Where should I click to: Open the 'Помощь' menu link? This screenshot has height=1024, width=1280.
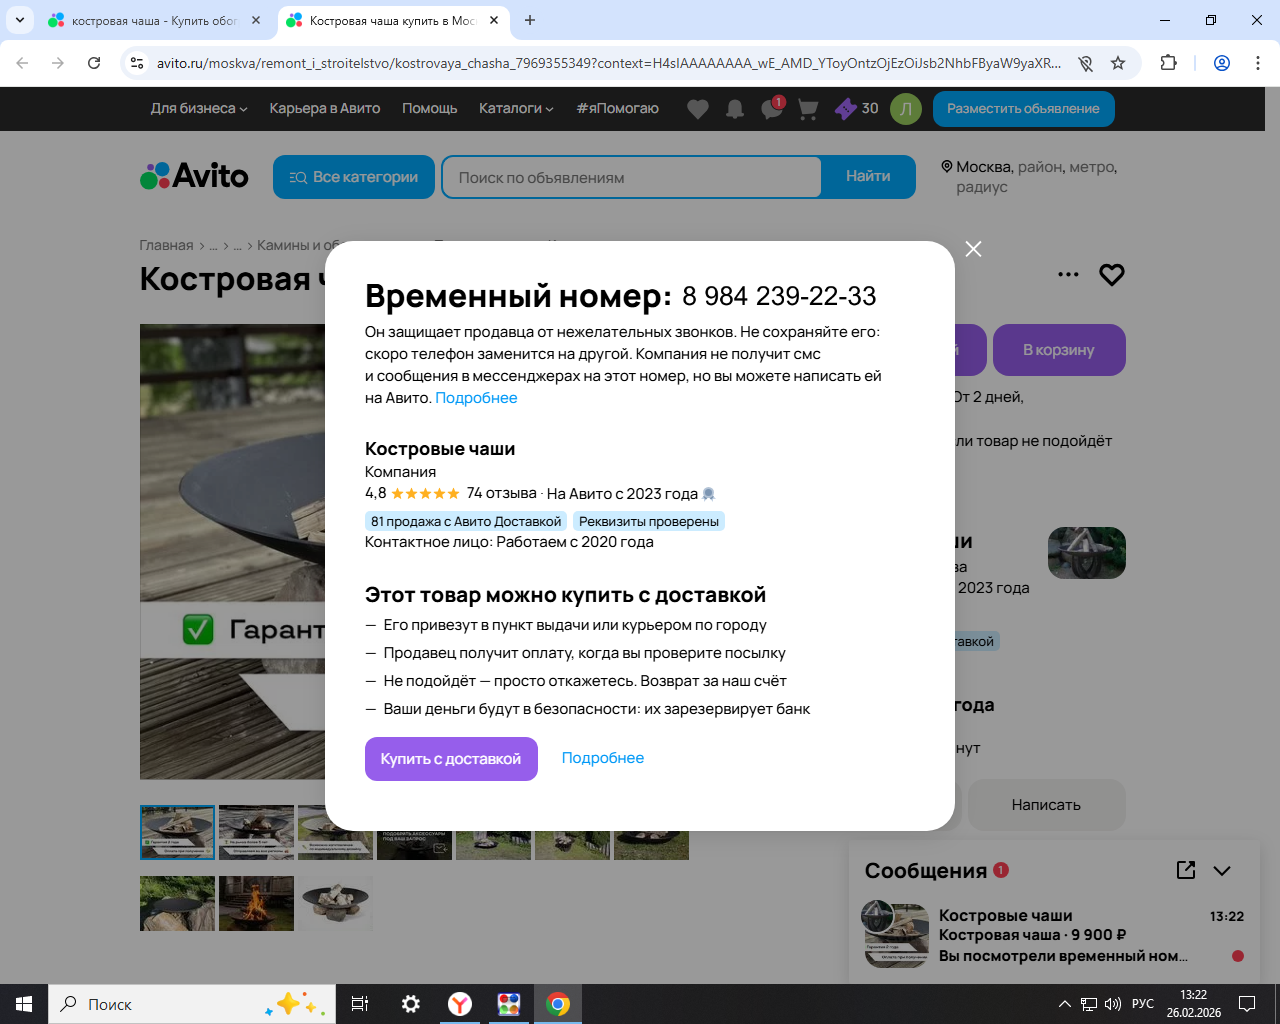point(430,109)
